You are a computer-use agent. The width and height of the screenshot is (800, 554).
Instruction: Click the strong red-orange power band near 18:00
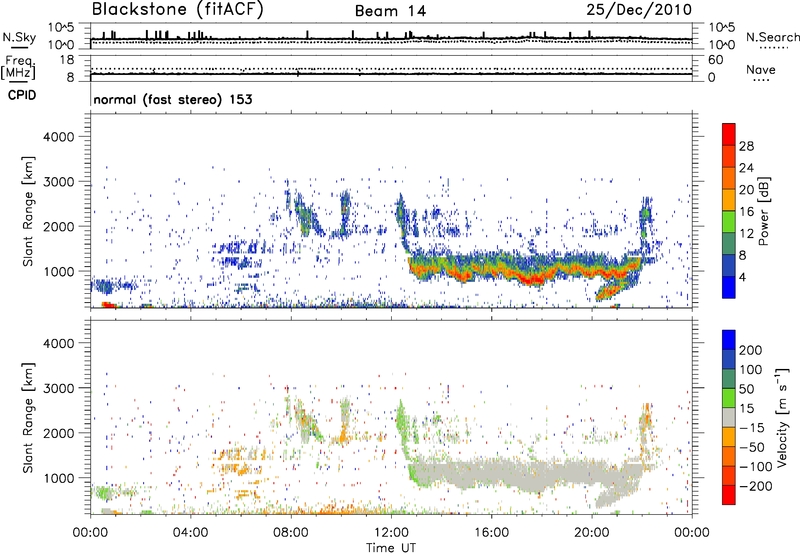click(536, 279)
